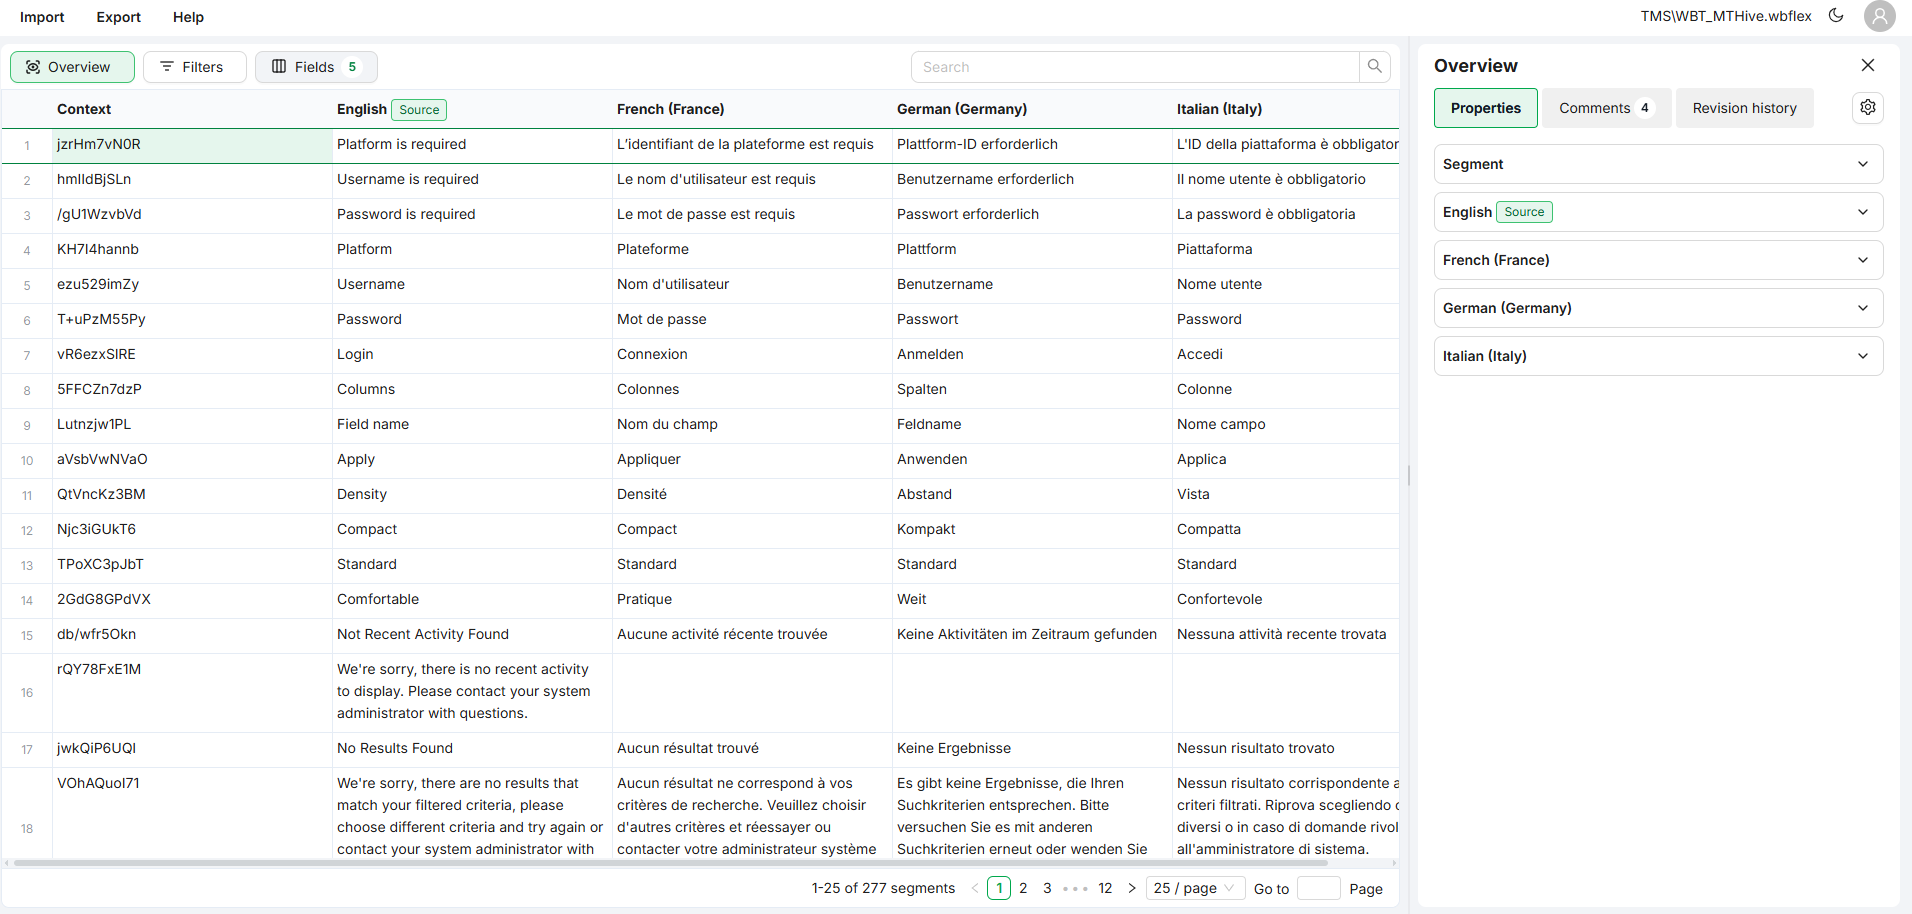Toggle dark mode moon icon
The width and height of the screenshot is (1912, 914).
1836,16
